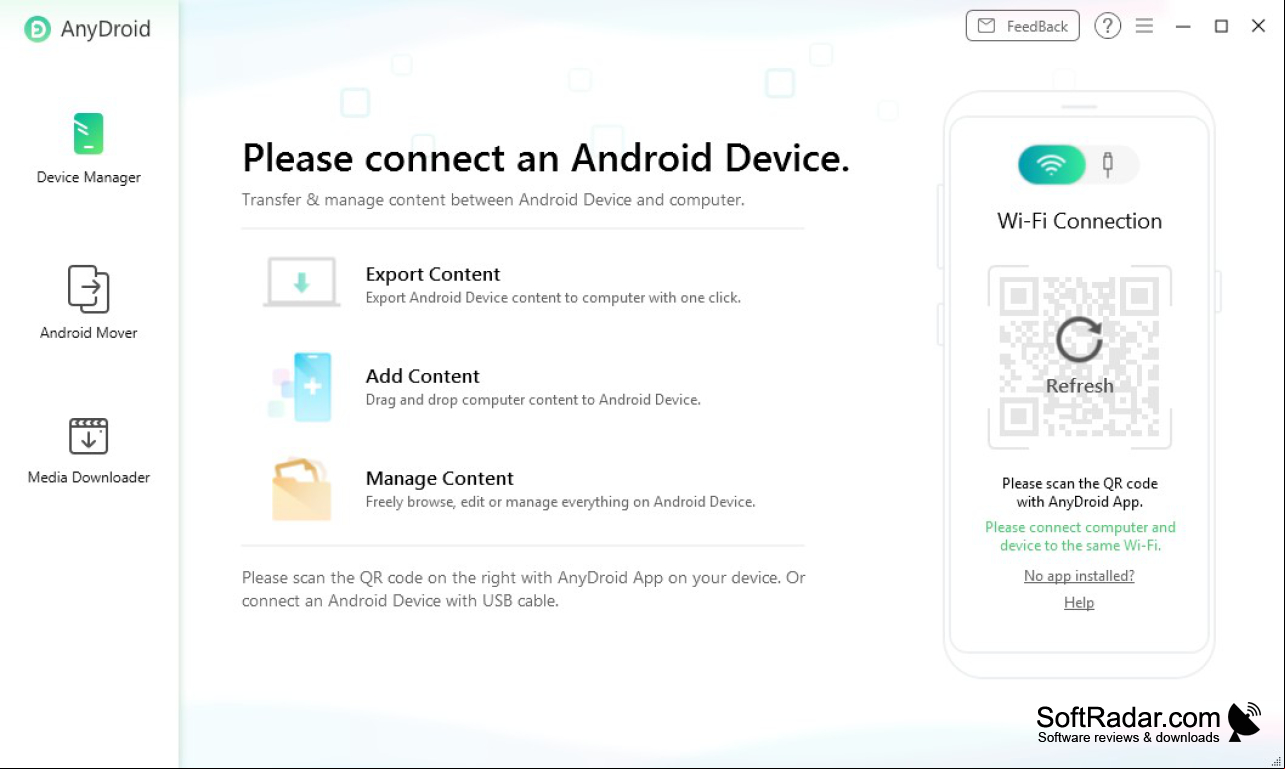Click 'Wi-Fi Connection' heading
Image resolution: width=1285 pixels, height=769 pixels.
point(1079,221)
